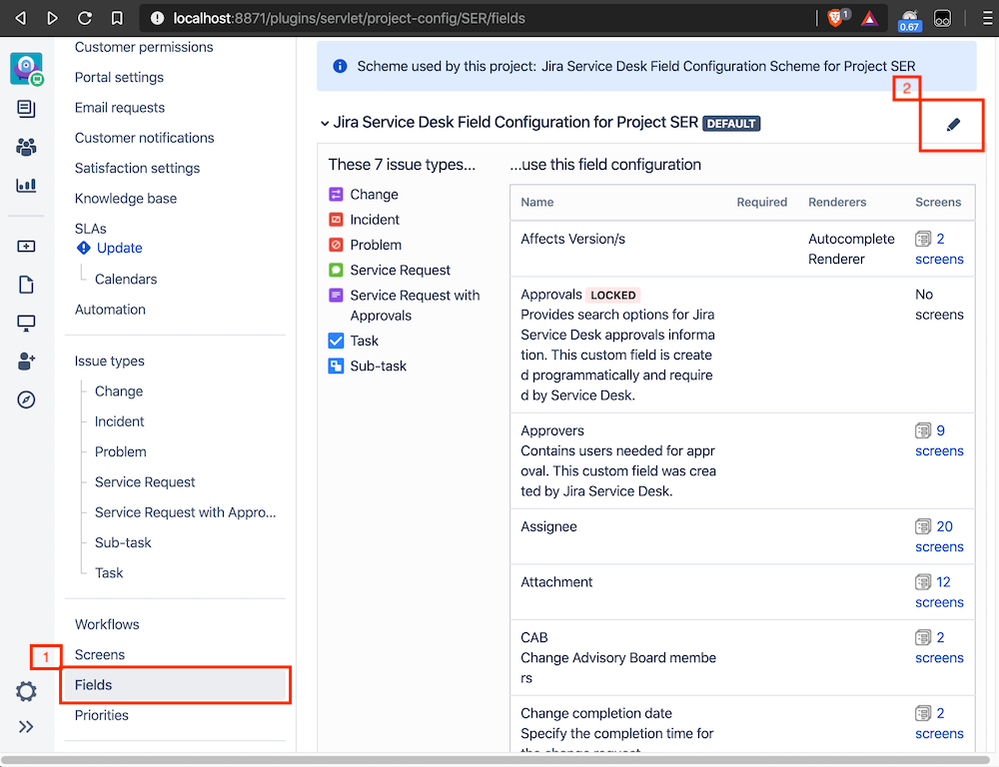The image size is (999, 767).
Task: Click the browser forward arrow
Action: pos(52,18)
